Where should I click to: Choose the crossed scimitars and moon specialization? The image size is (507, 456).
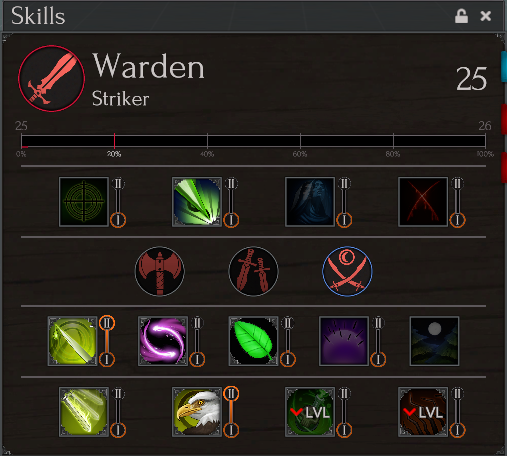(347, 271)
